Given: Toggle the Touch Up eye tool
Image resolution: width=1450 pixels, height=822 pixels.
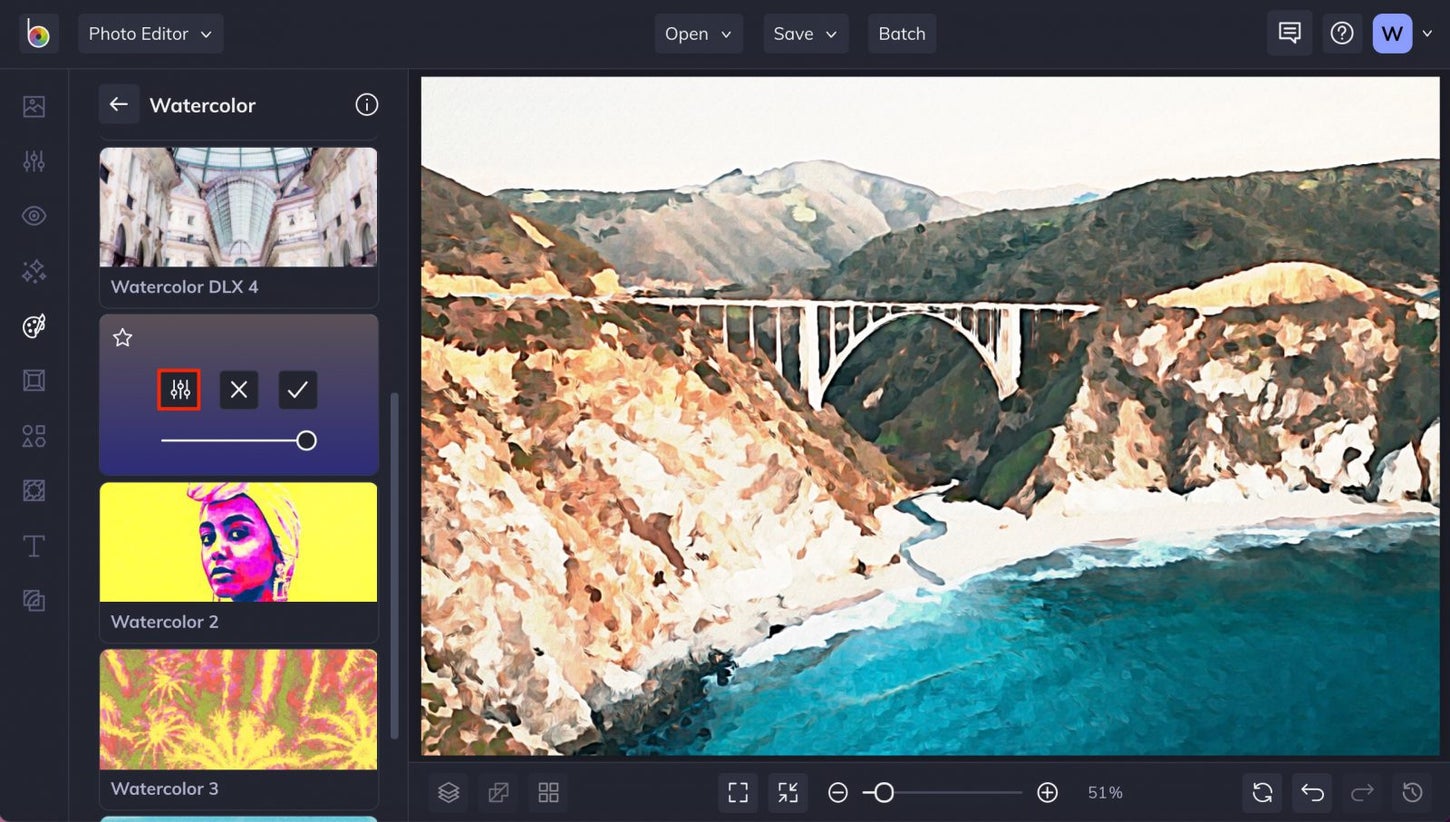Looking at the screenshot, I should point(34,216).
